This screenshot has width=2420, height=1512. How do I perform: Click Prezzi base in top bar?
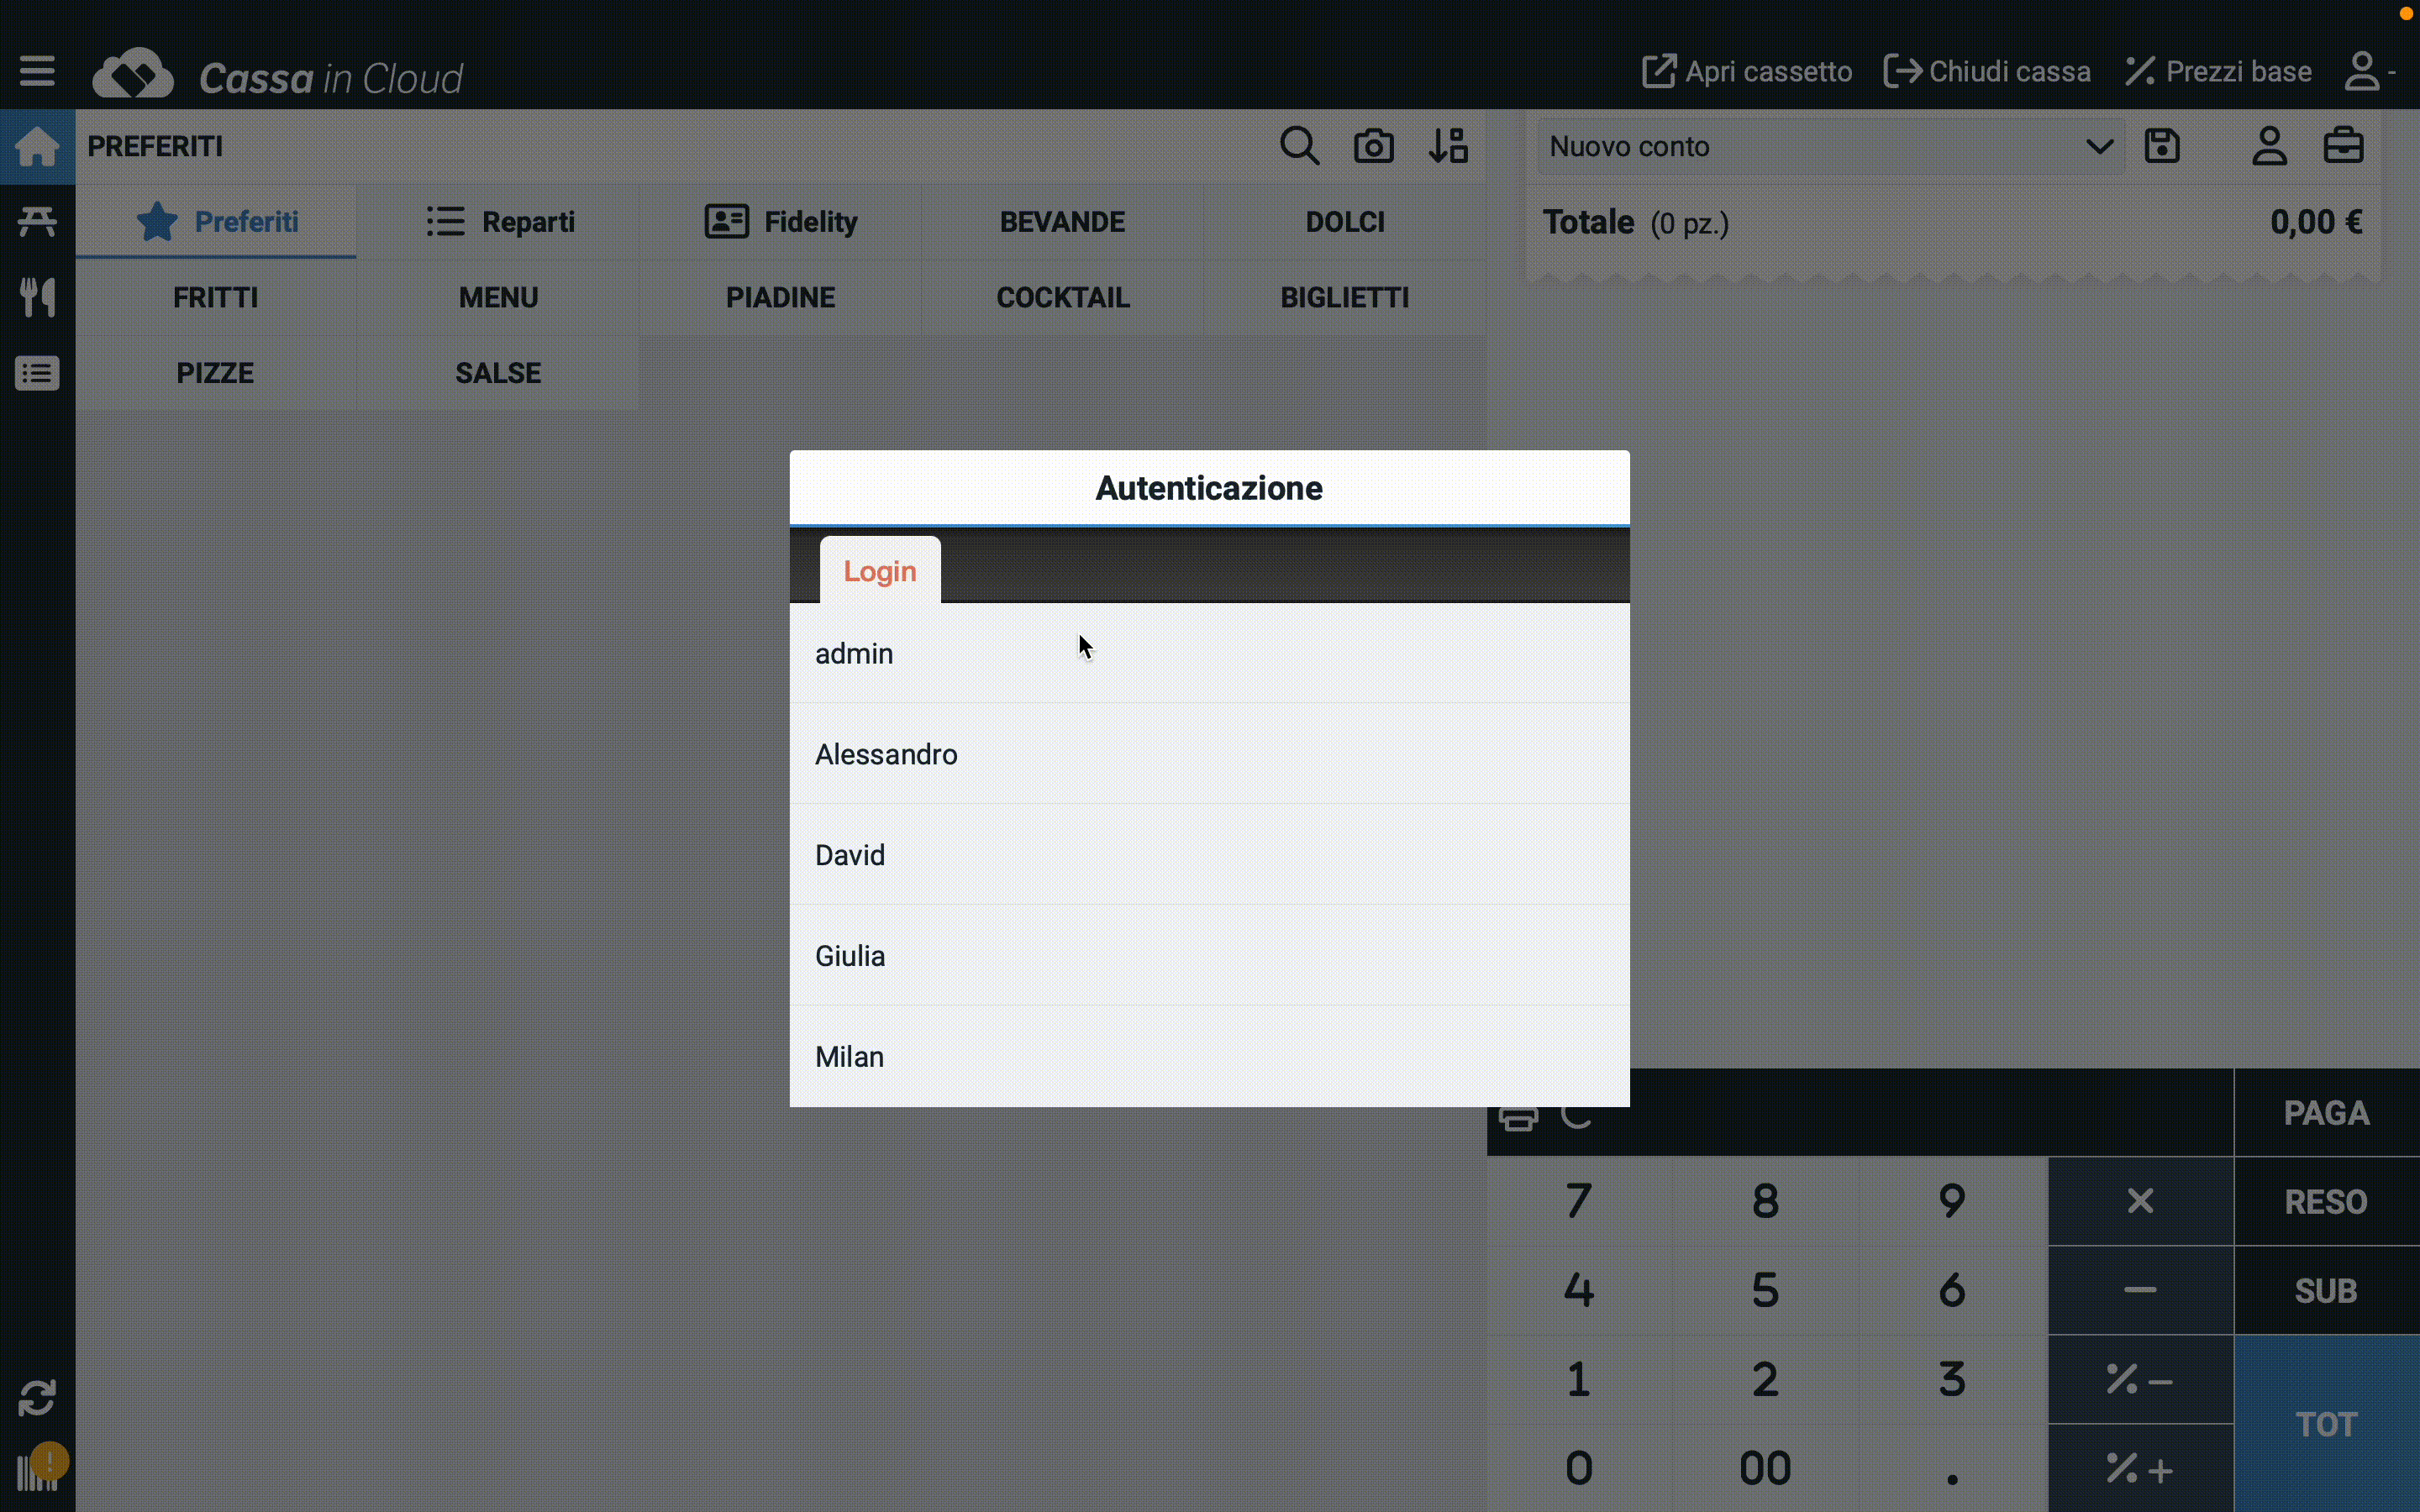click(x=2218, y=71)
